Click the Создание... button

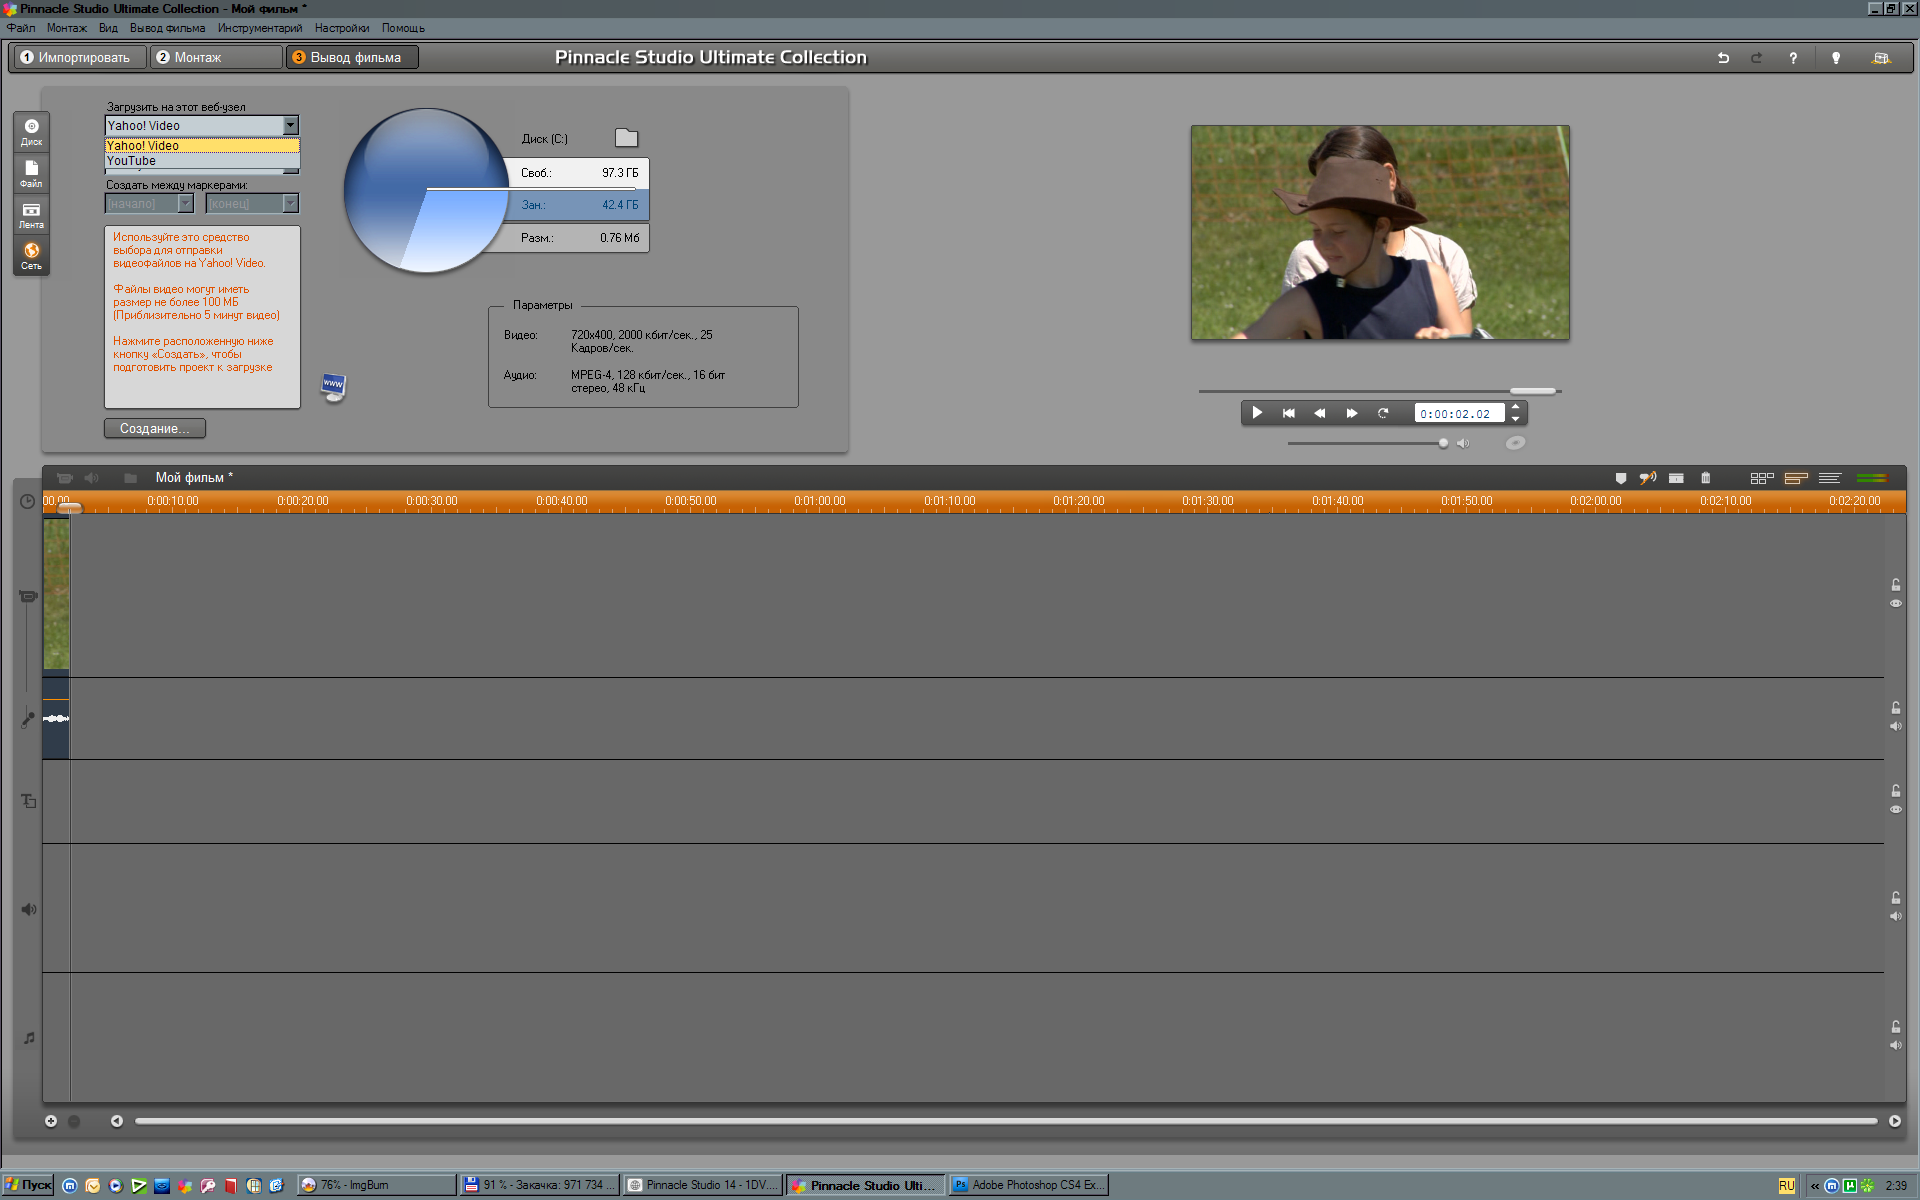[x=155, y=428]
